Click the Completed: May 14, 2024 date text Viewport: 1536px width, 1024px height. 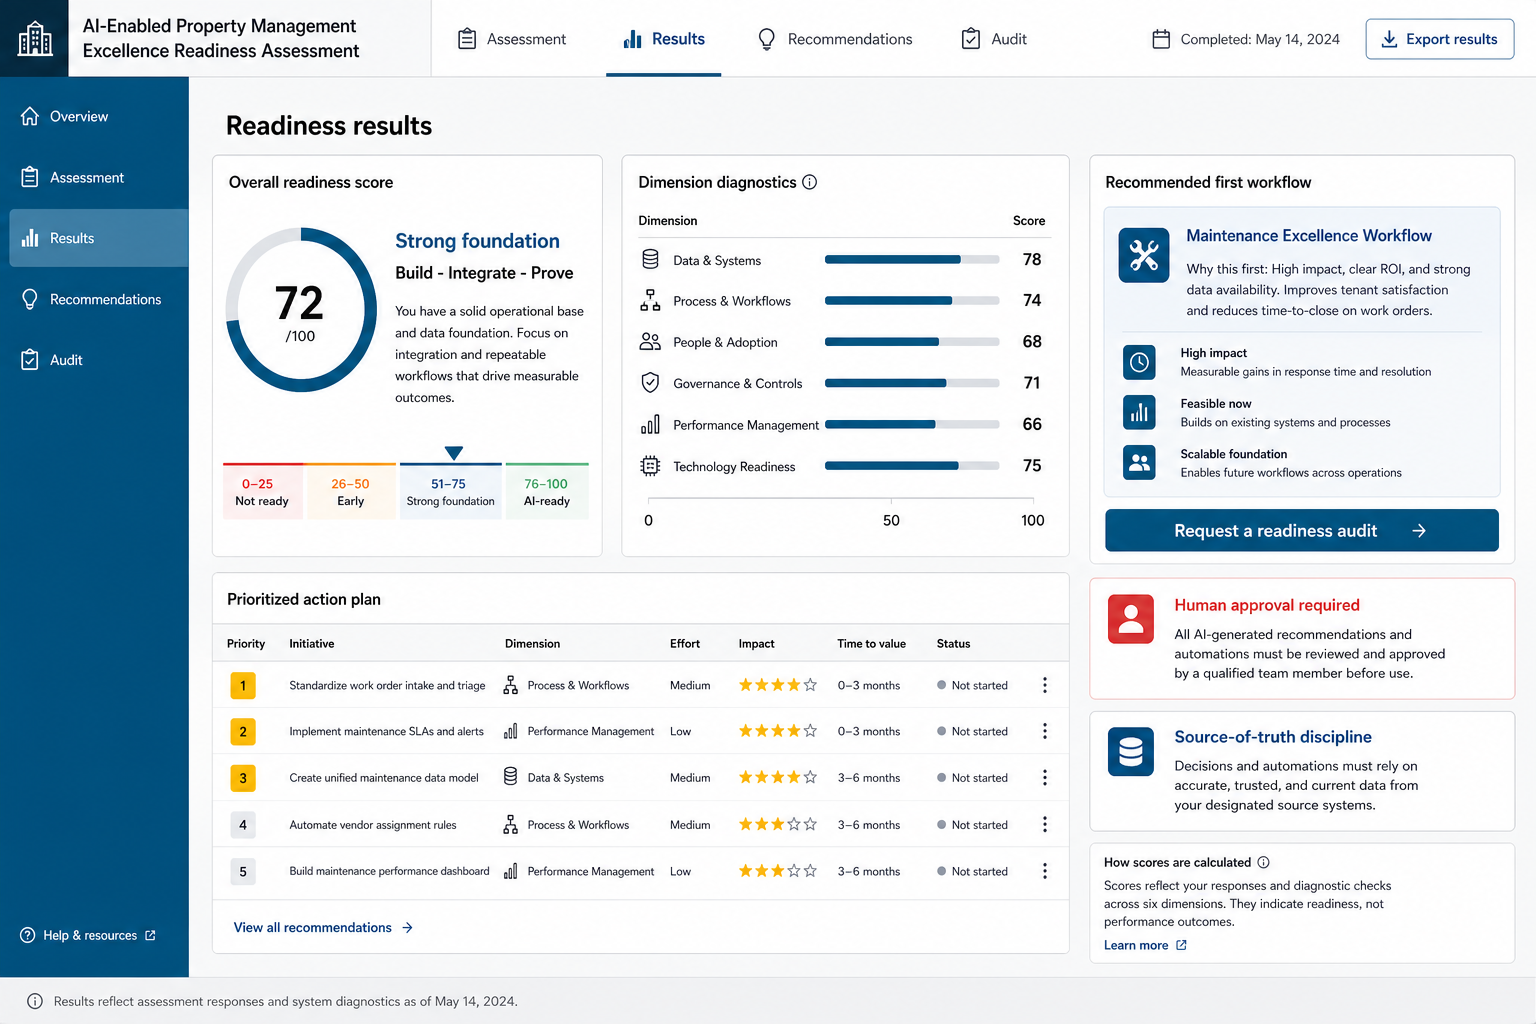pos(1260,39)
